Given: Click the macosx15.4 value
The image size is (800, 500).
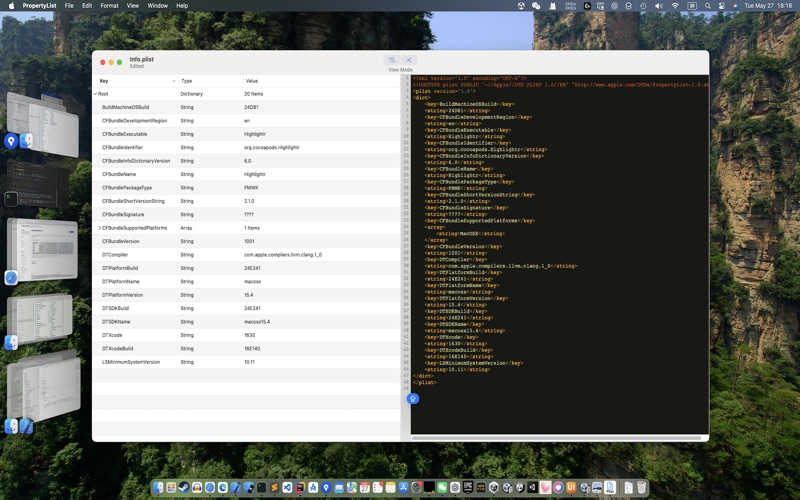Looking at the screenshot, I should (x=257, y=322).
